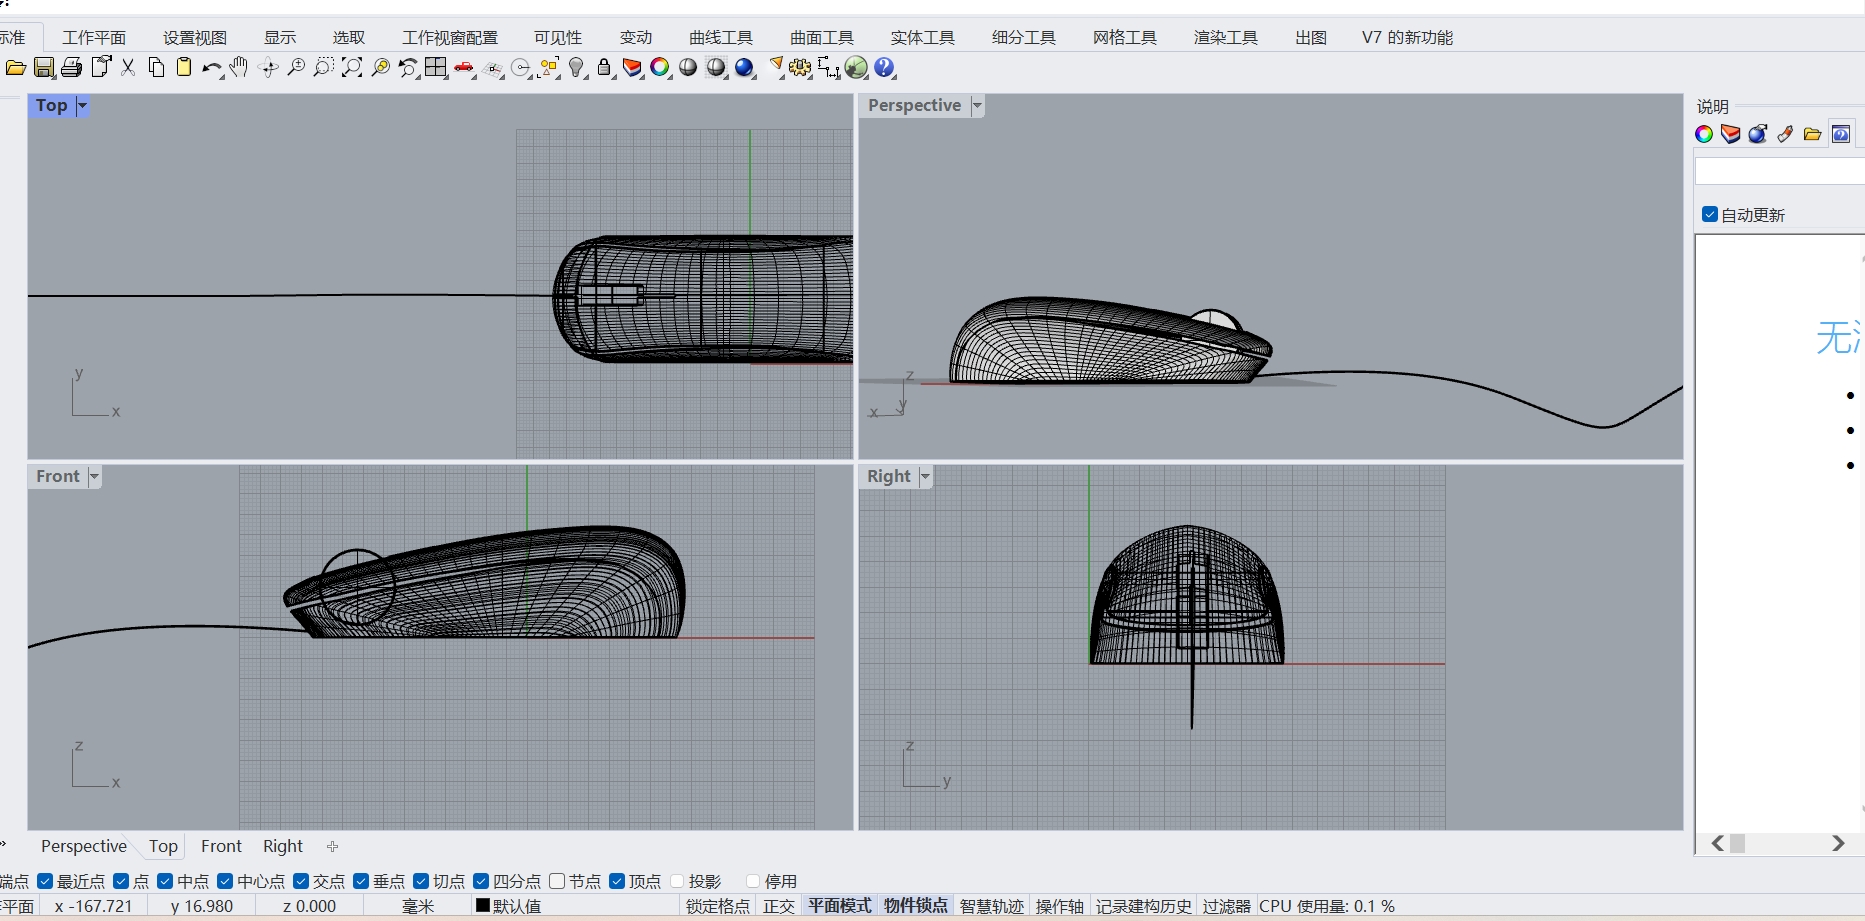Click the Save file floppy disk icon
1865x921 pixels.
coord(44,68)
